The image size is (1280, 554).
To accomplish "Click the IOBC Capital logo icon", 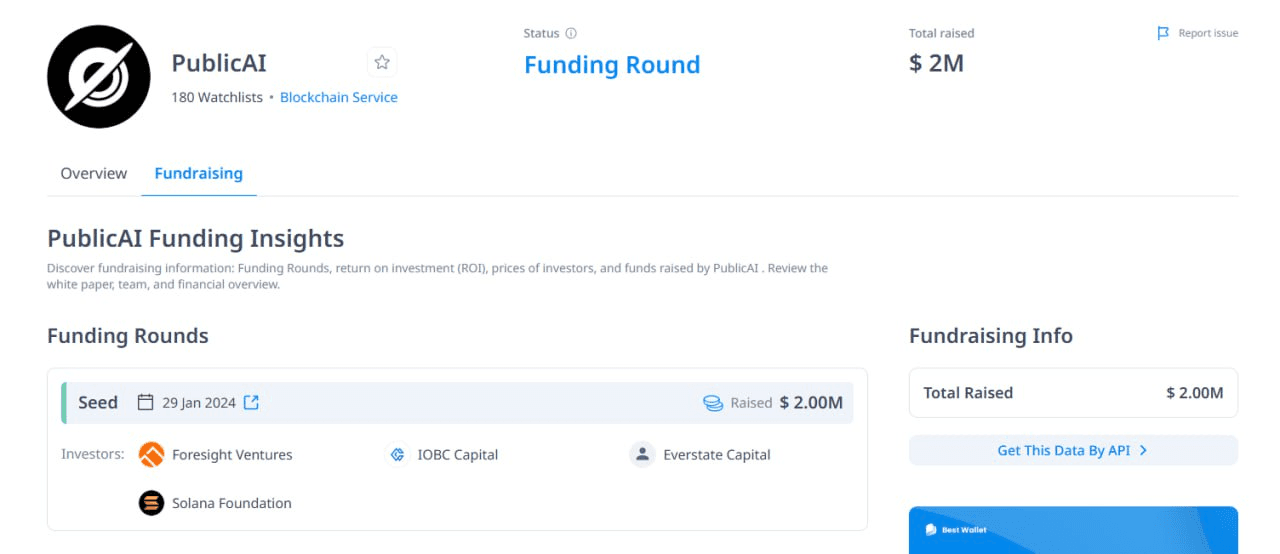I will click(398, 454).
